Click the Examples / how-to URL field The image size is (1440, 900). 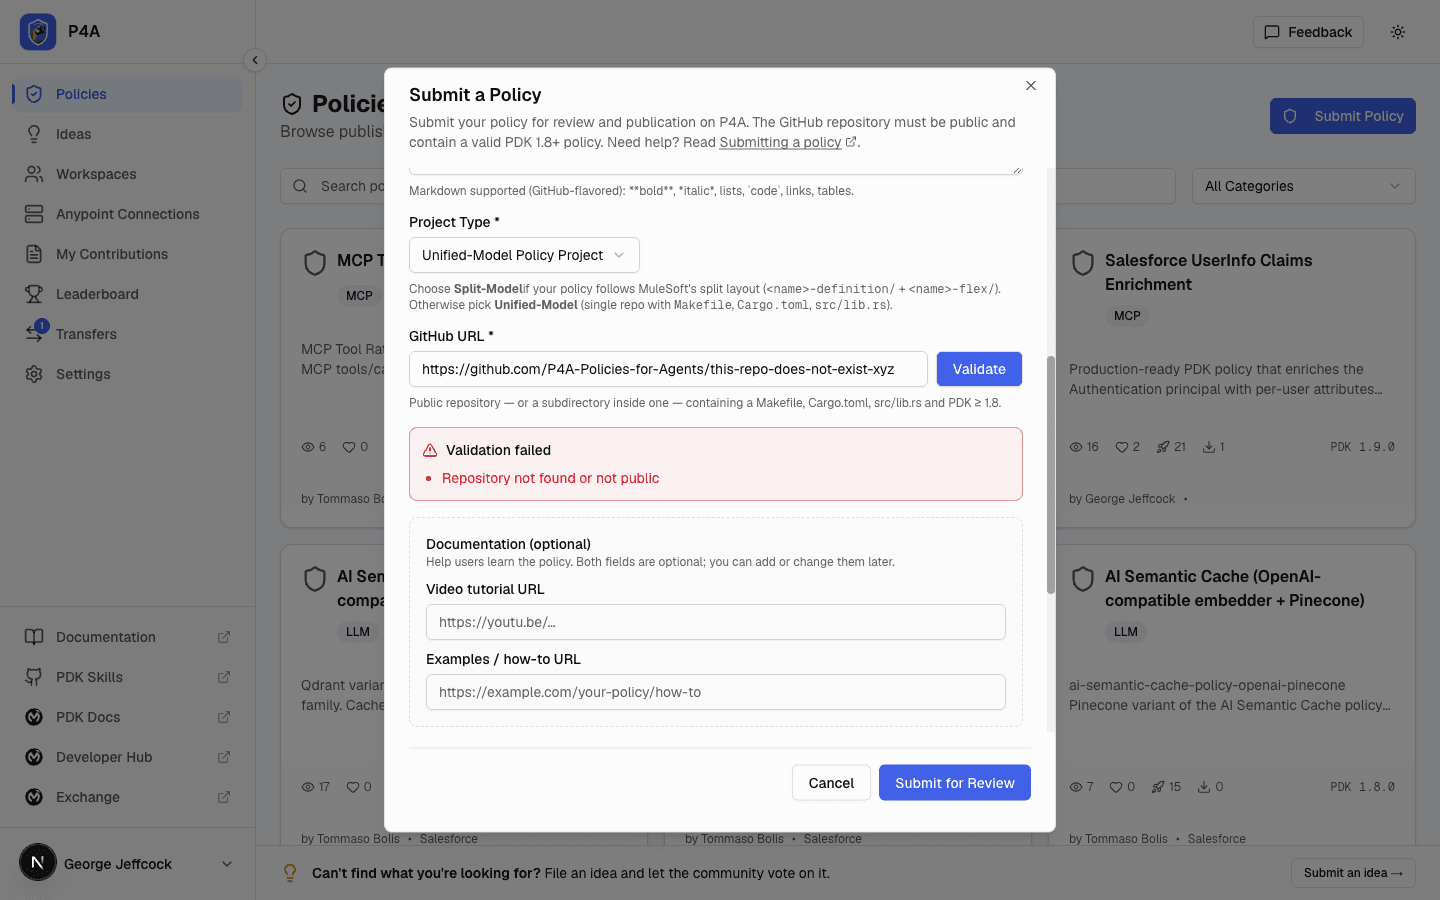click(716, 692)
